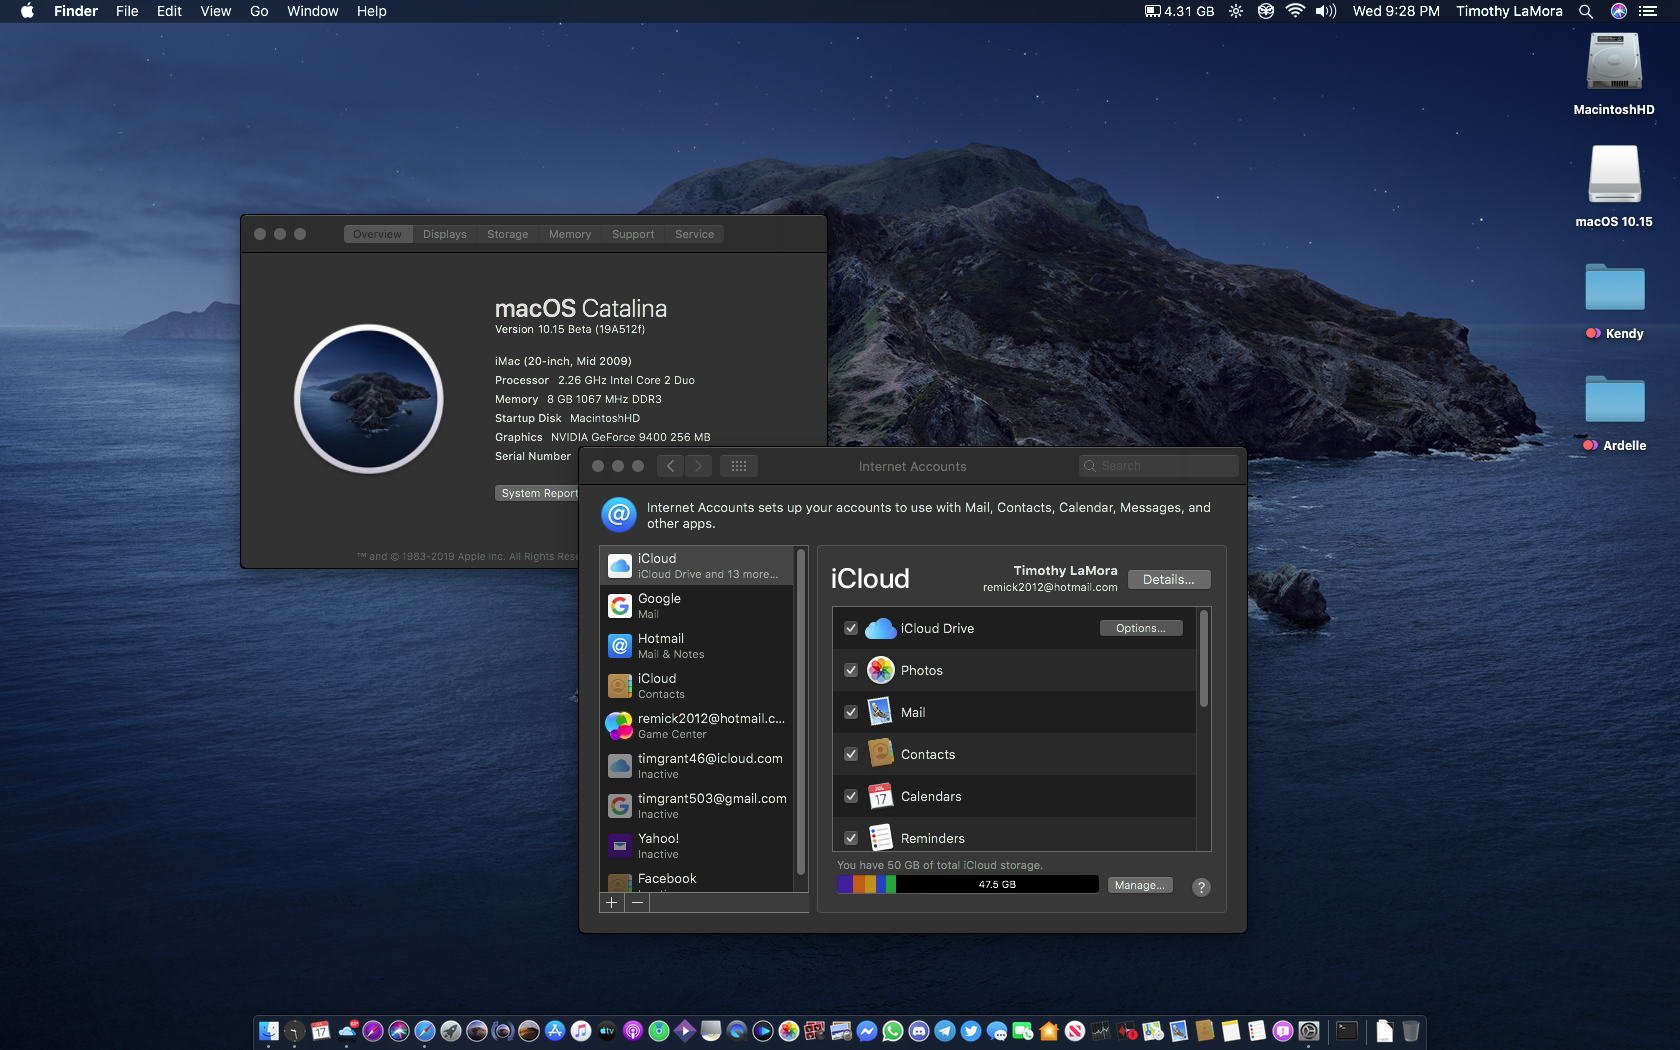
Task: Switch to the Storage tab
Action: click(x=507, y=234)
